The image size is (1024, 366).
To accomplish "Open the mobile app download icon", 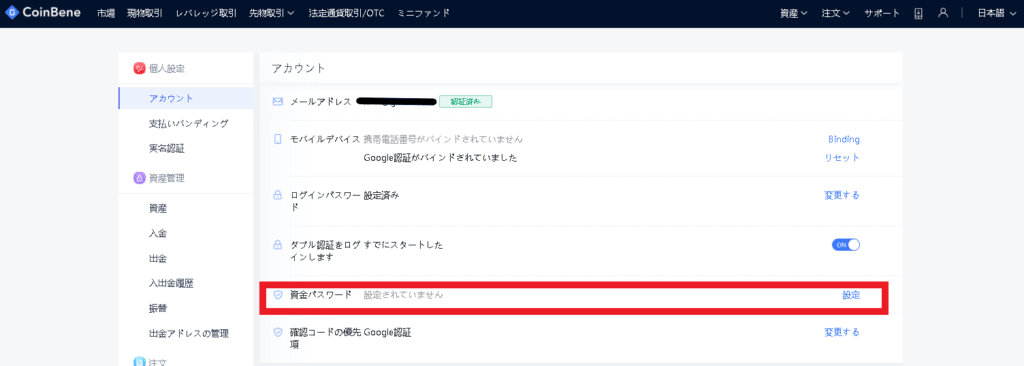I will (918, 13).
